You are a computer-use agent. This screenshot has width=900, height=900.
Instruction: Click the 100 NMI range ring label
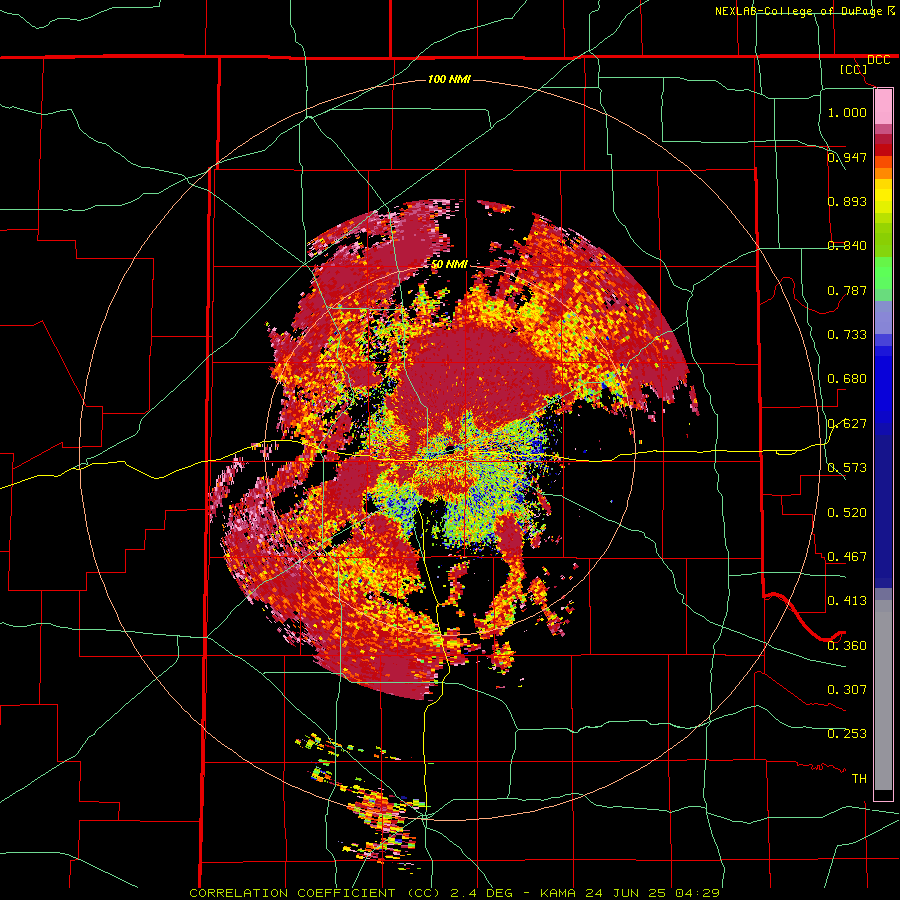click(449, 79)
